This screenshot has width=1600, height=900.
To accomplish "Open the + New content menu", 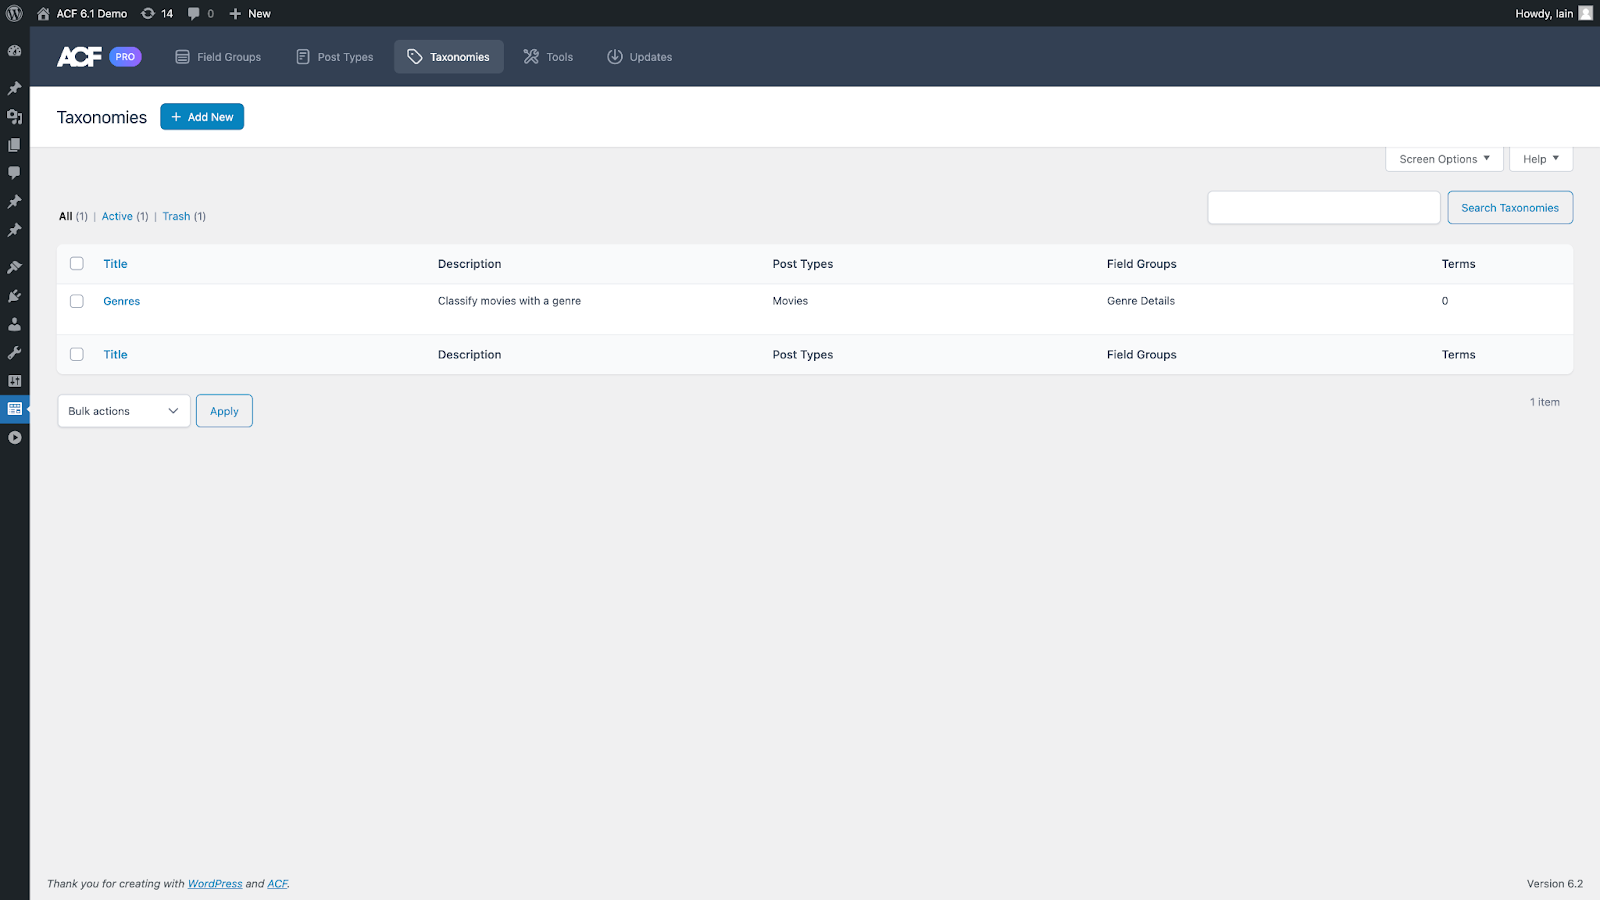I will tap(250, 13).
